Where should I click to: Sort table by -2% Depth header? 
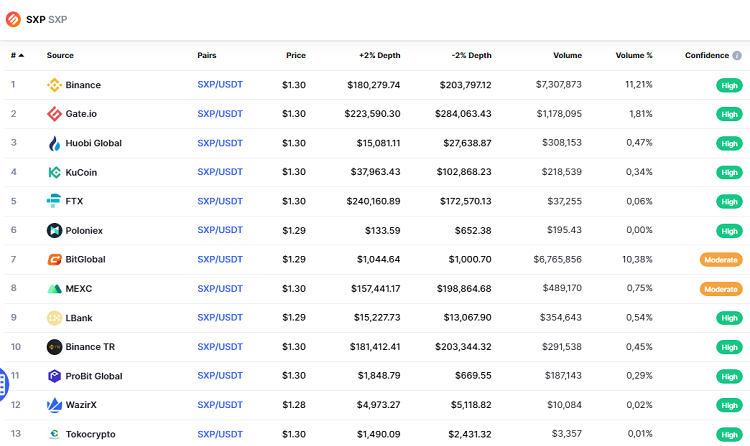[x=472, y=56]
